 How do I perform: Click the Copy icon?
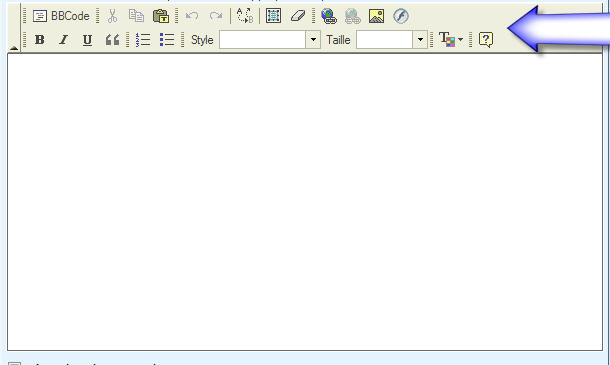click(136, 16)
